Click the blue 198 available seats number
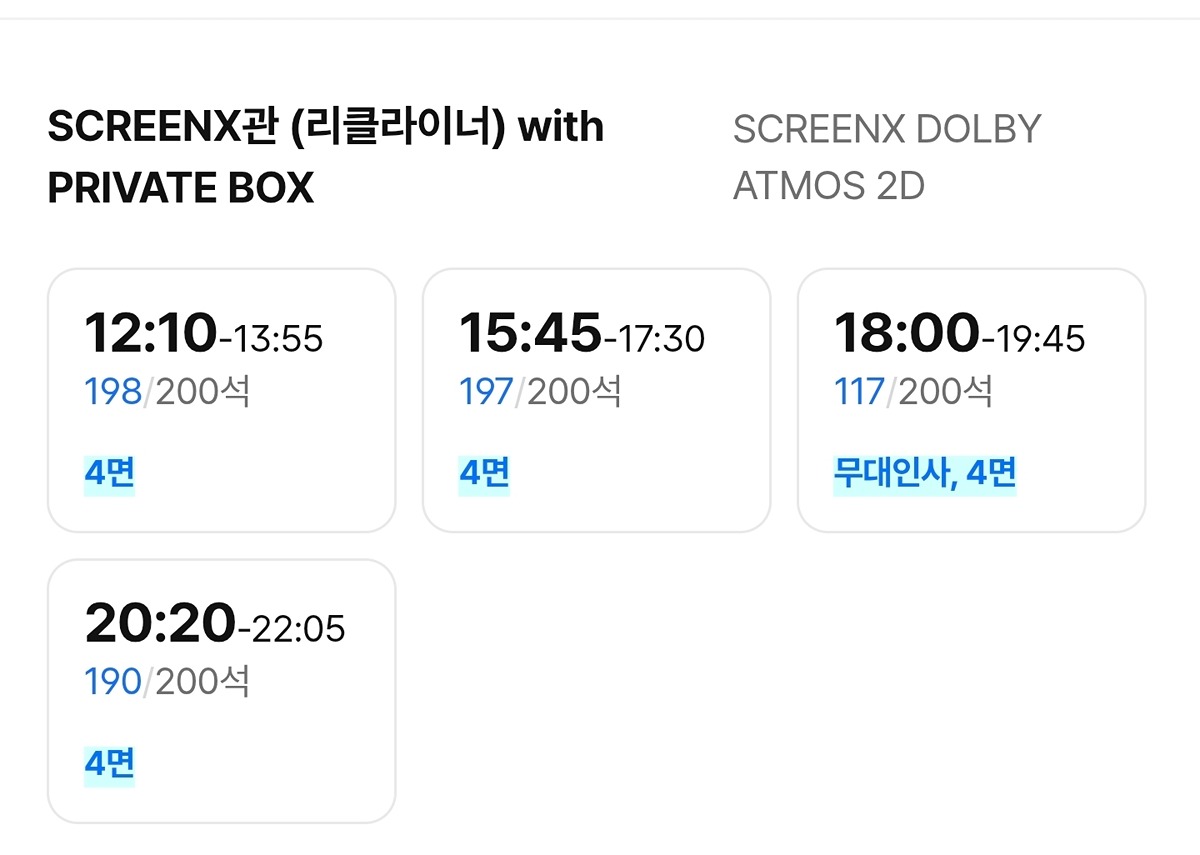1200x855 pixels. [113, 392]
